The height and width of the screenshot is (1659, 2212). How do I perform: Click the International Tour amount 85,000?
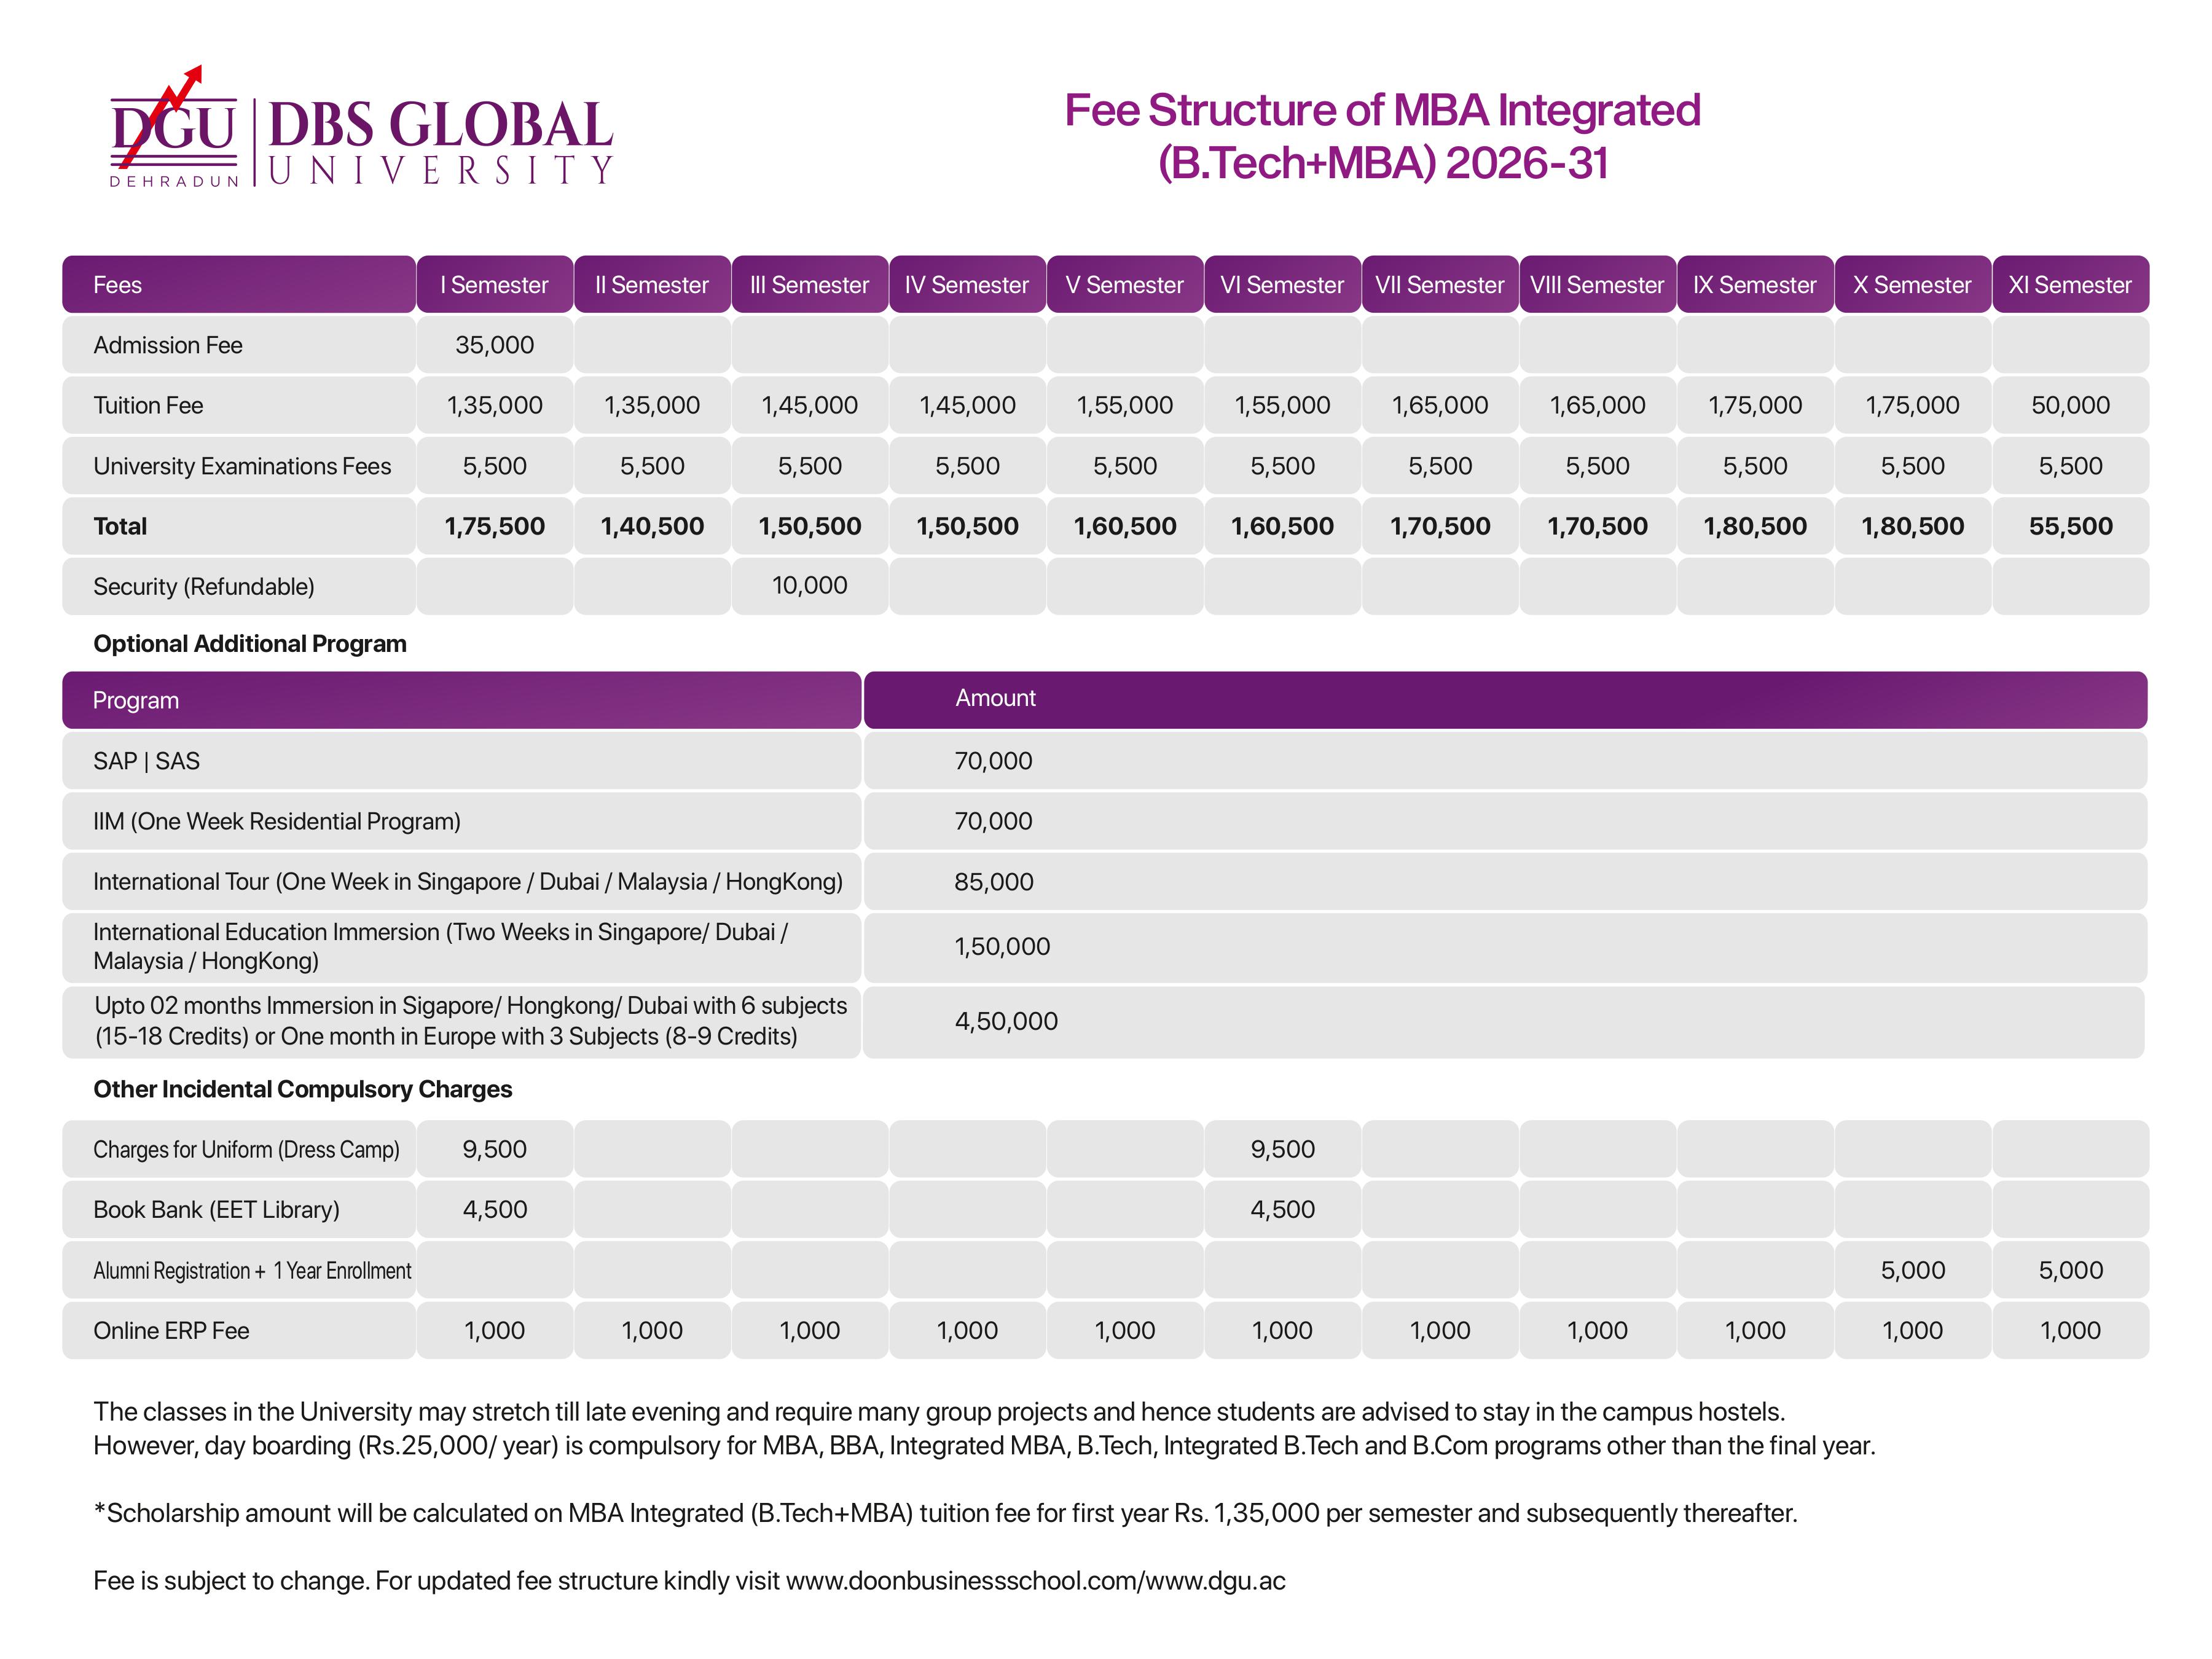pos(993,882)
